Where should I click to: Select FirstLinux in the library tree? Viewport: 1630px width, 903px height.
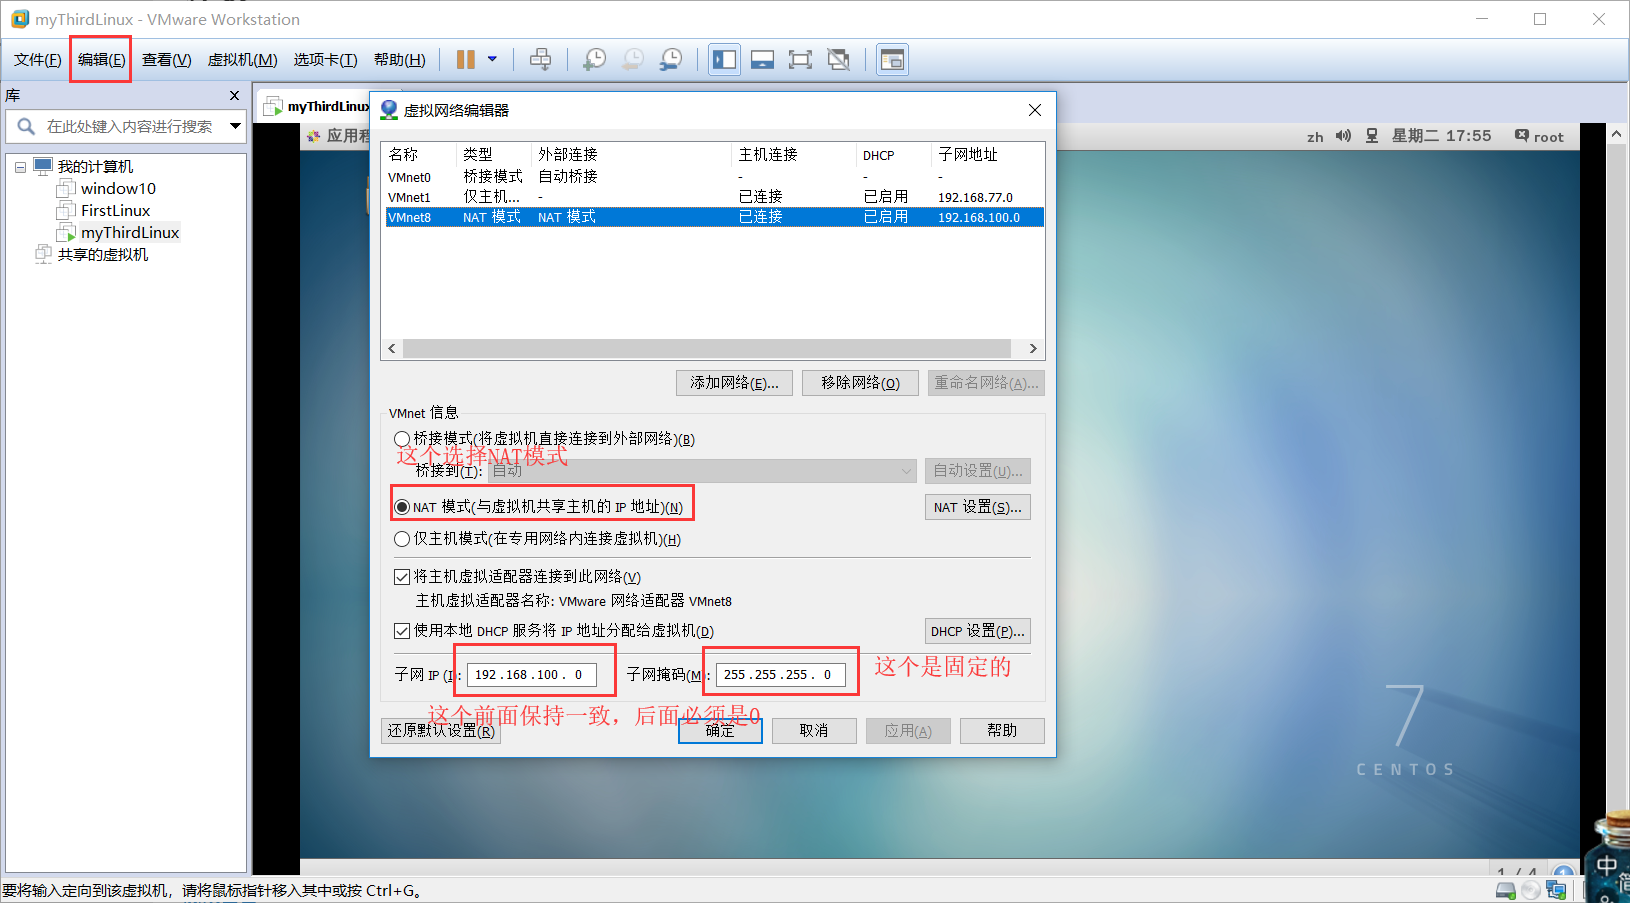pos(115,211)
